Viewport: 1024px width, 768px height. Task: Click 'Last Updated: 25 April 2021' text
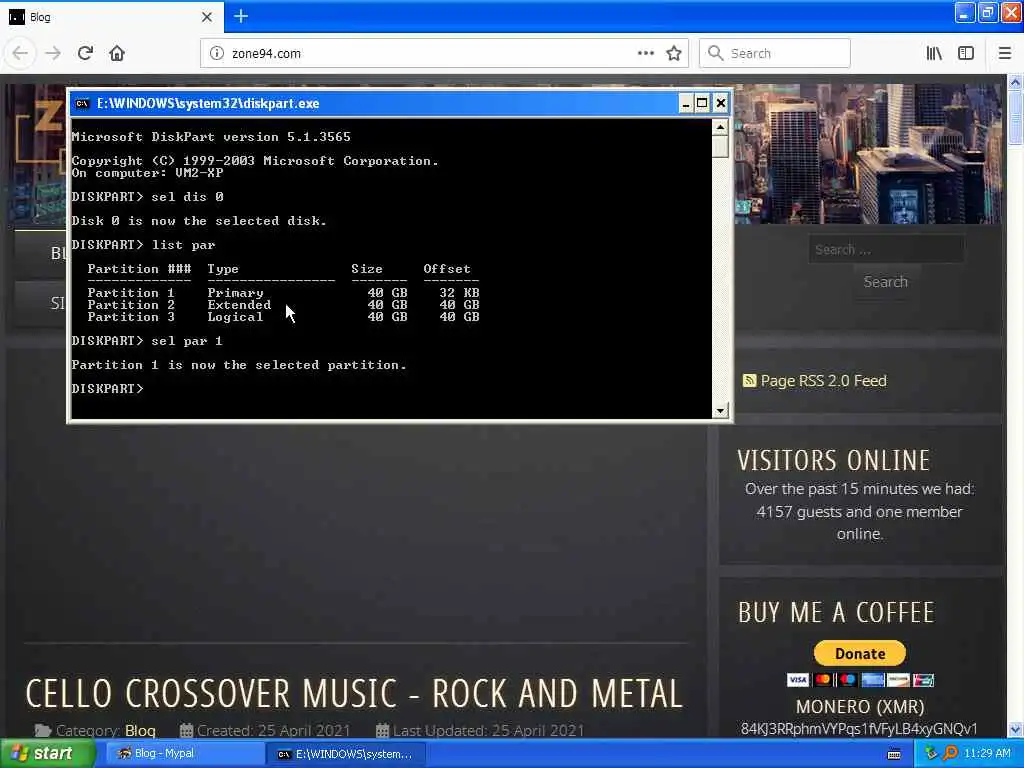click(488, 730)
